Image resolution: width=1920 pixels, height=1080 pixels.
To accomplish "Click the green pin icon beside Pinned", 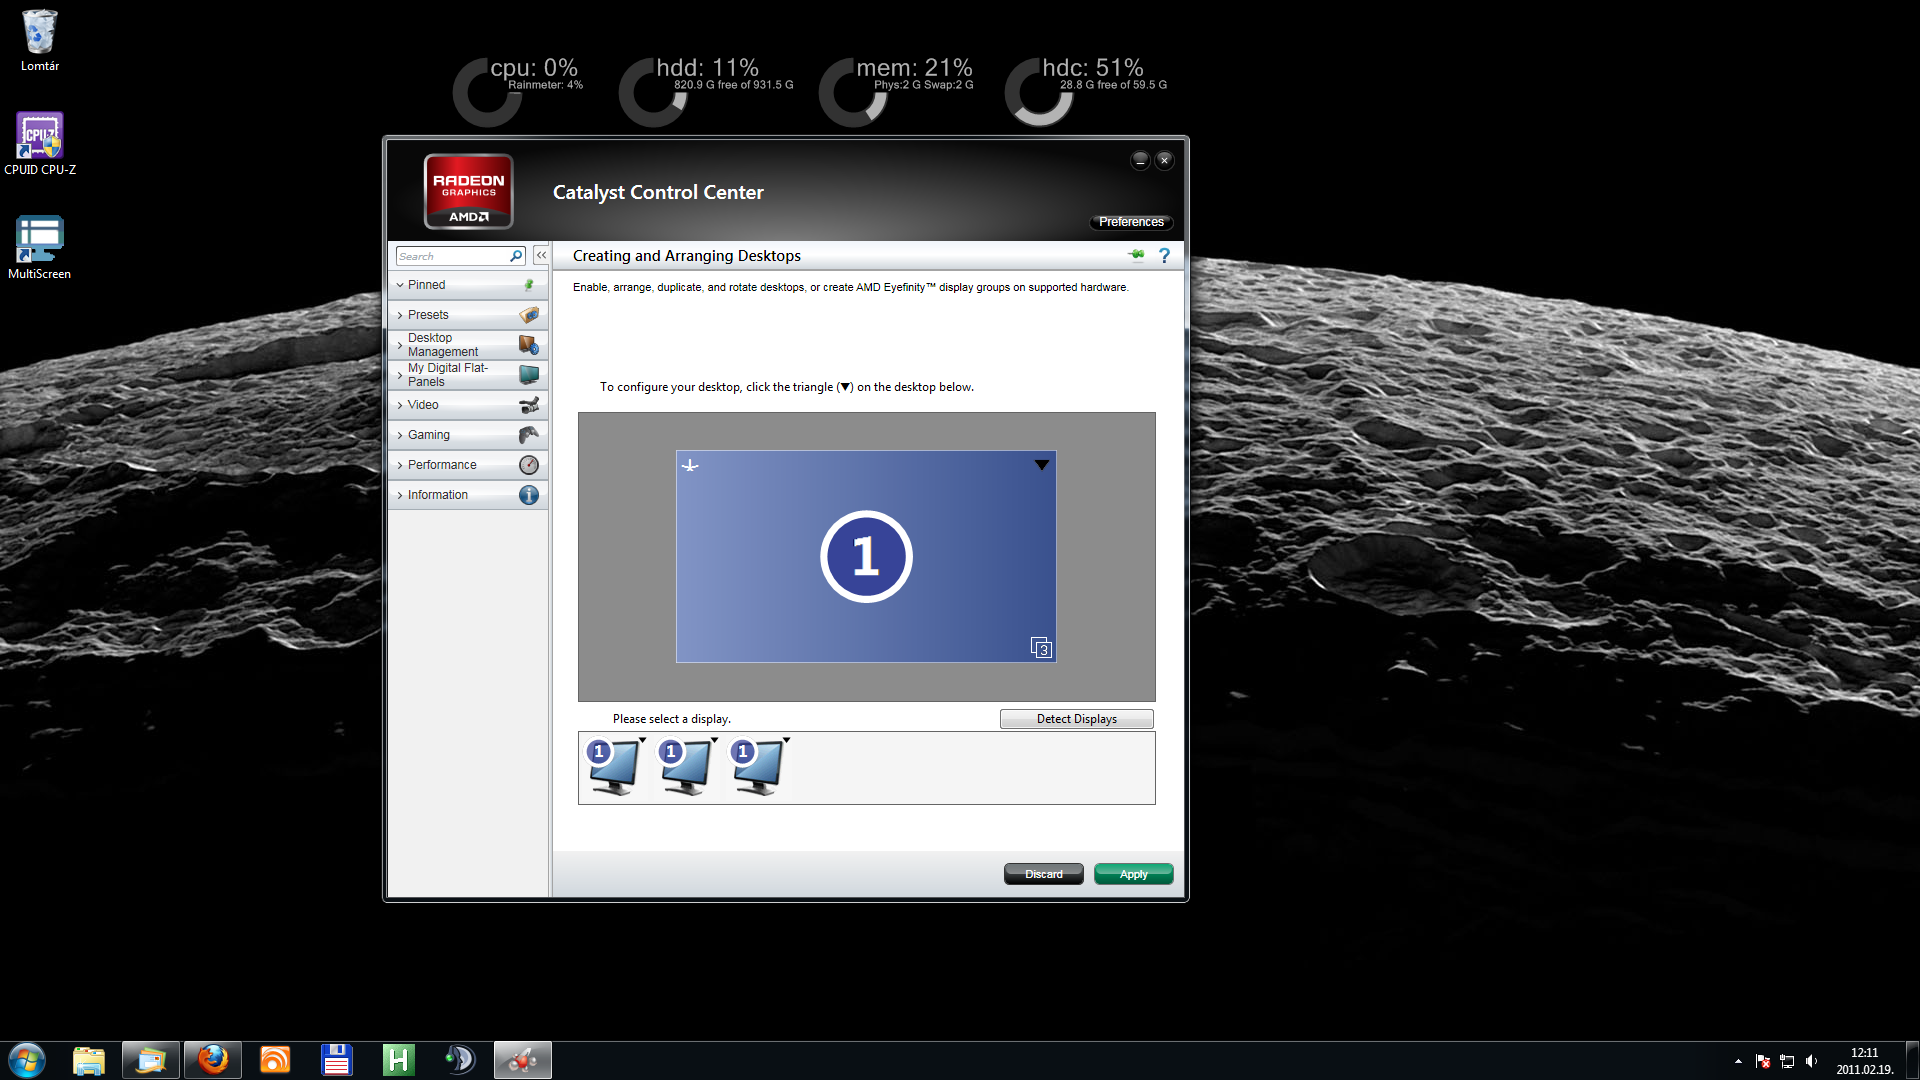I will pos(529,285).
